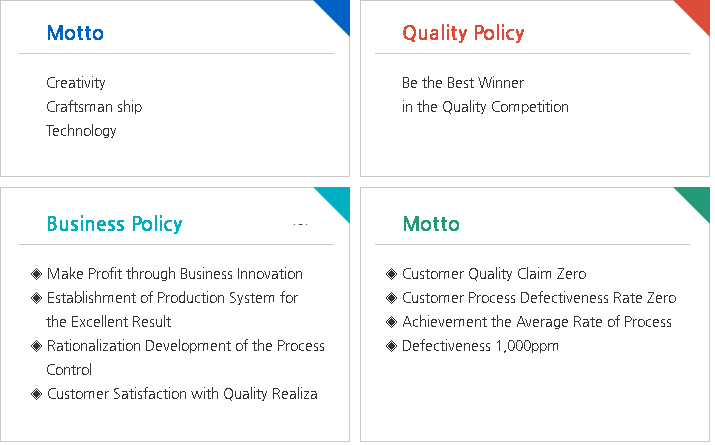Image resolution: width=715 pixels, height=445 pixels.
Task: Click Establishment of Production System text
Action: click(x=172, y=298)
